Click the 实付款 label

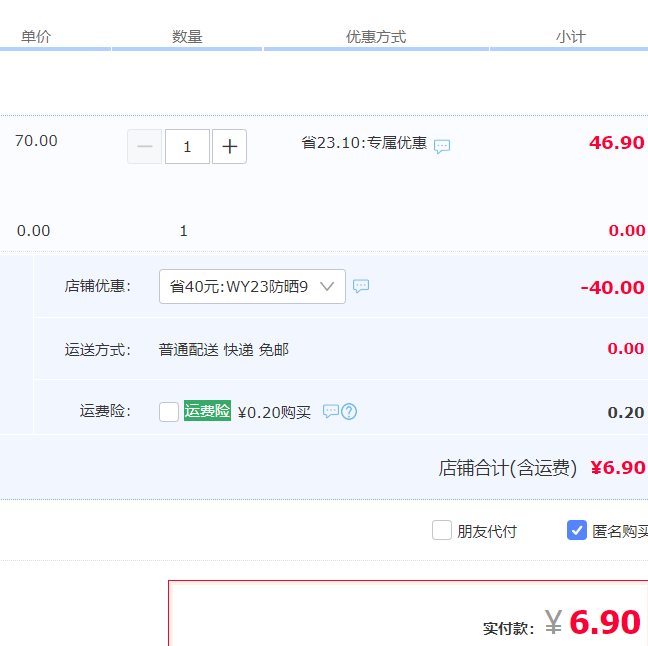click(x=508, y=629)
